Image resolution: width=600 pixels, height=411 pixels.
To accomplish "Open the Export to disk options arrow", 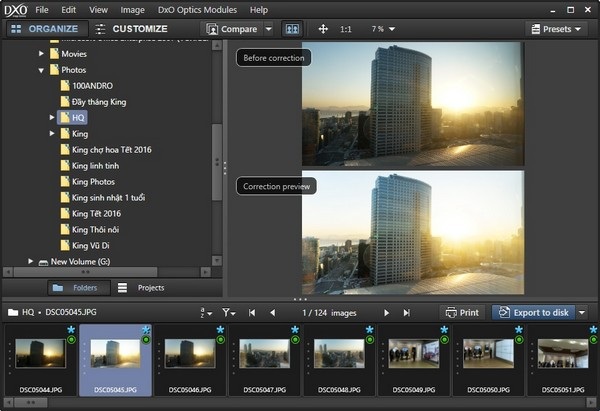I will [582, 313].
